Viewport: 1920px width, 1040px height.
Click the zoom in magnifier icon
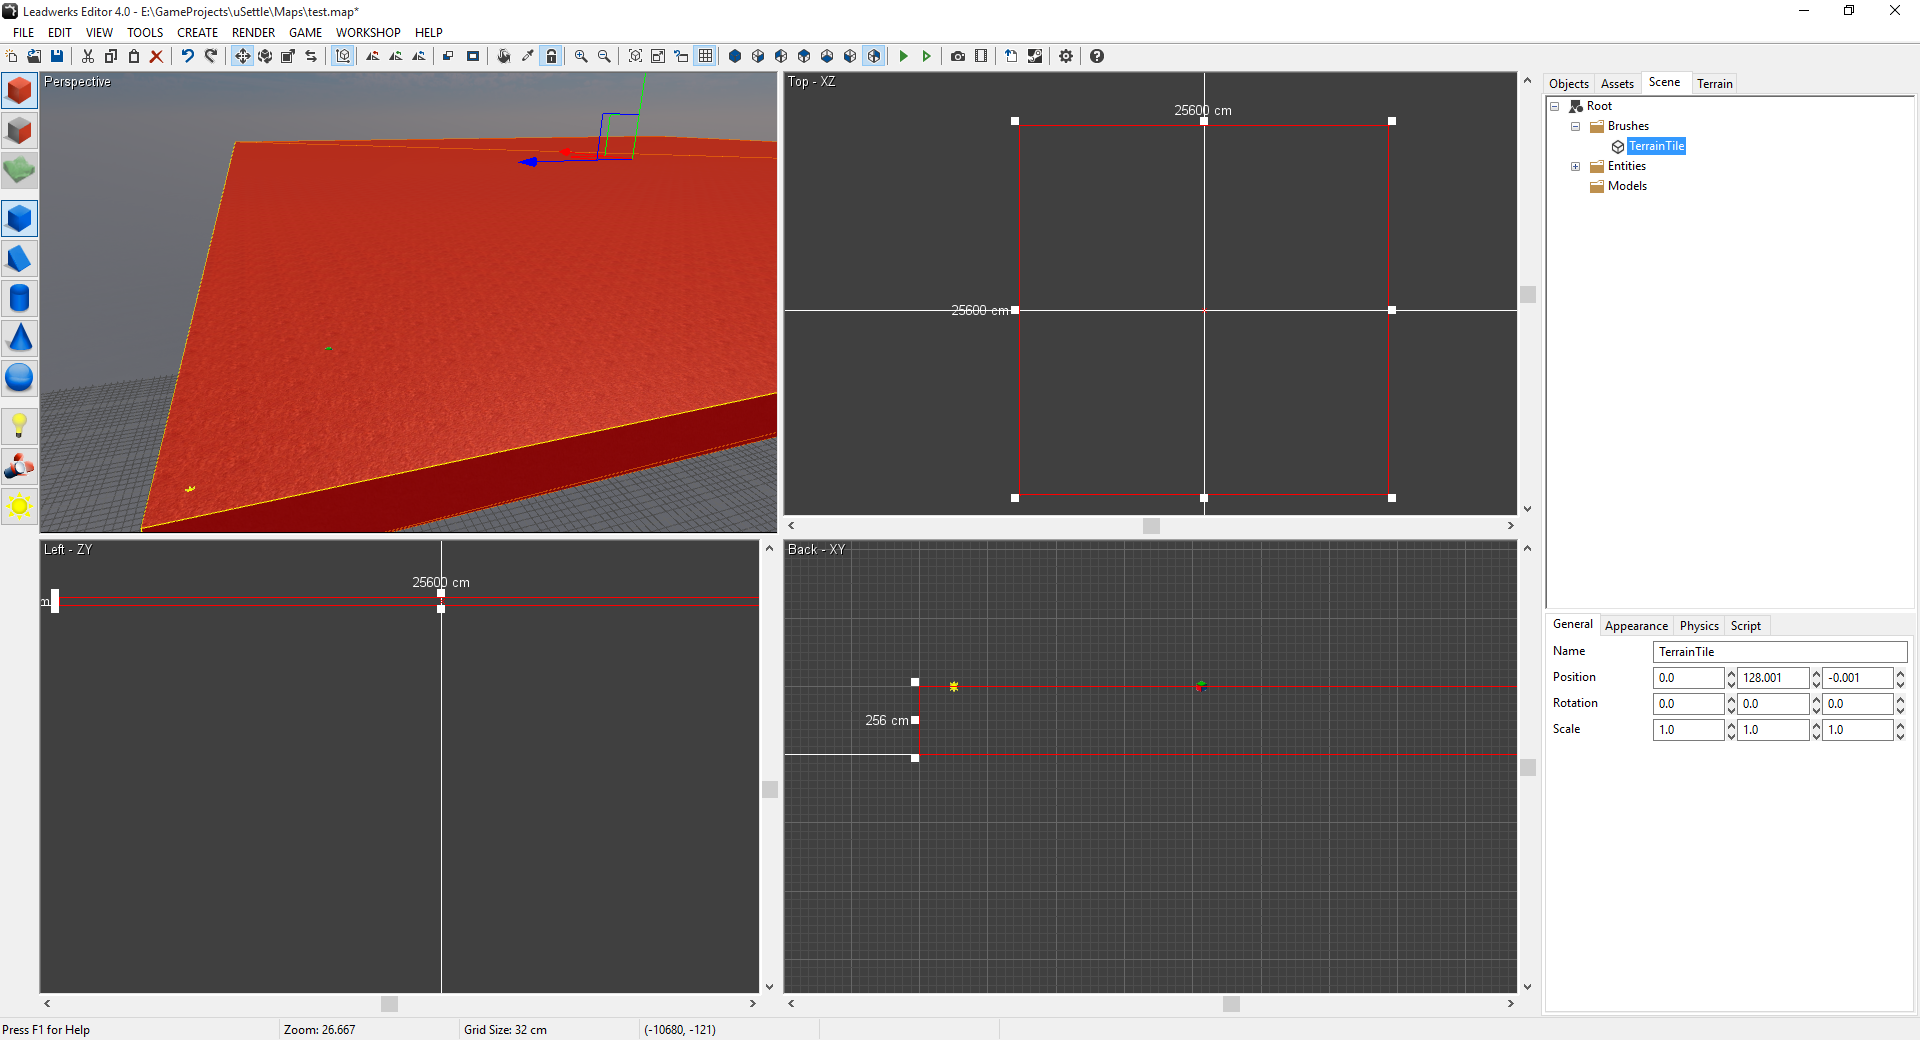coord(581,56)
